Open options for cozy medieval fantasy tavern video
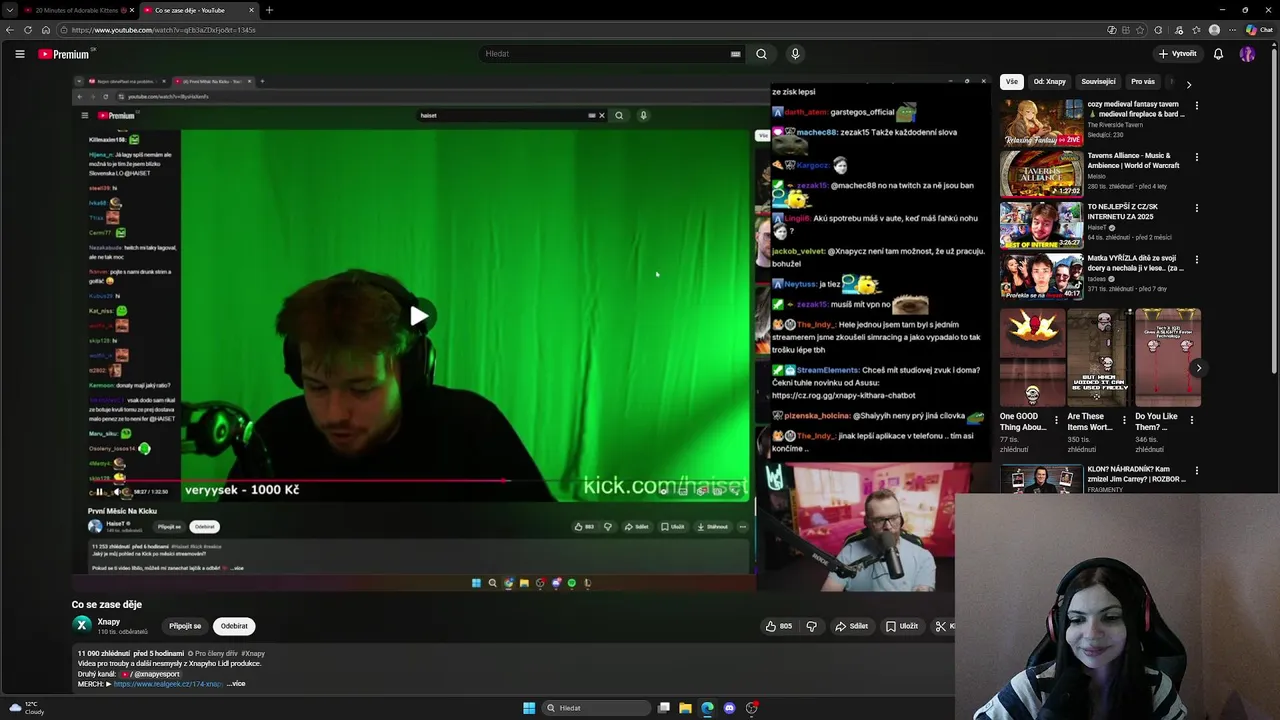The width and height of the screenshot is (1280, 720). [1197, 105]
